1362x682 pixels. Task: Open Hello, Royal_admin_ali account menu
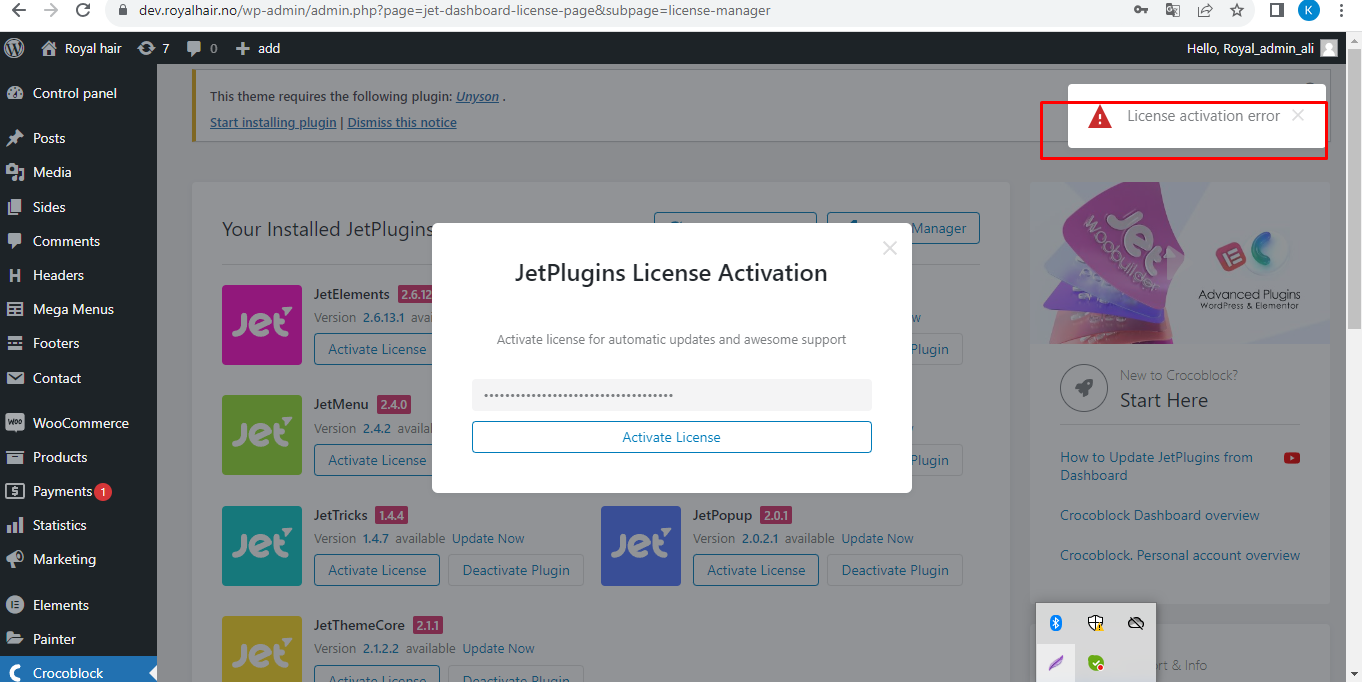[1261, 48]
